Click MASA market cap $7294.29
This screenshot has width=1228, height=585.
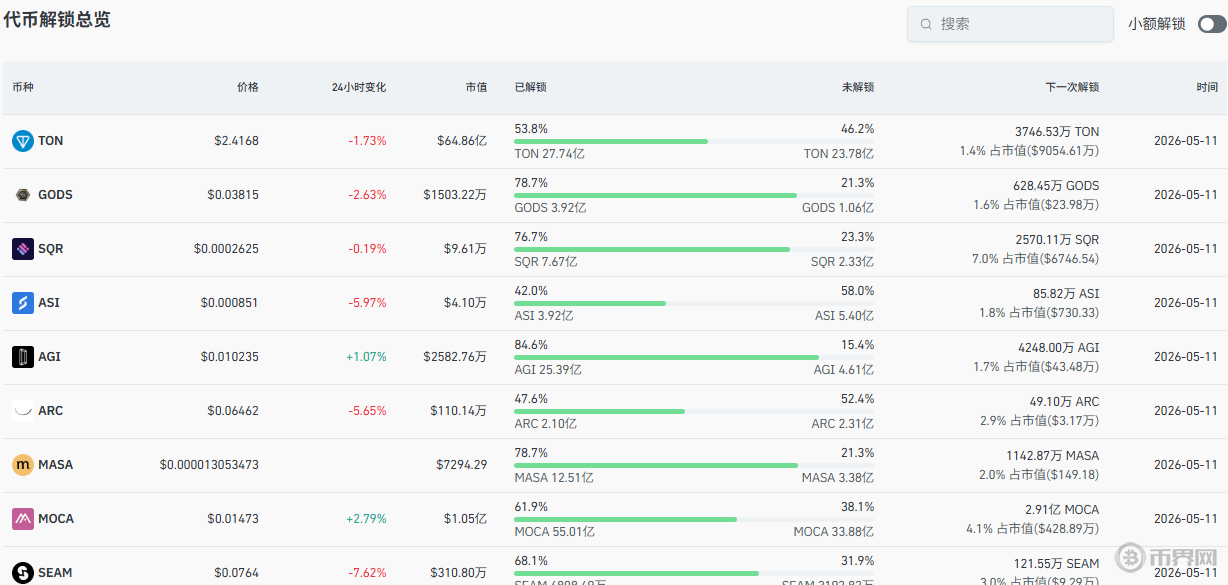[462, 465]
